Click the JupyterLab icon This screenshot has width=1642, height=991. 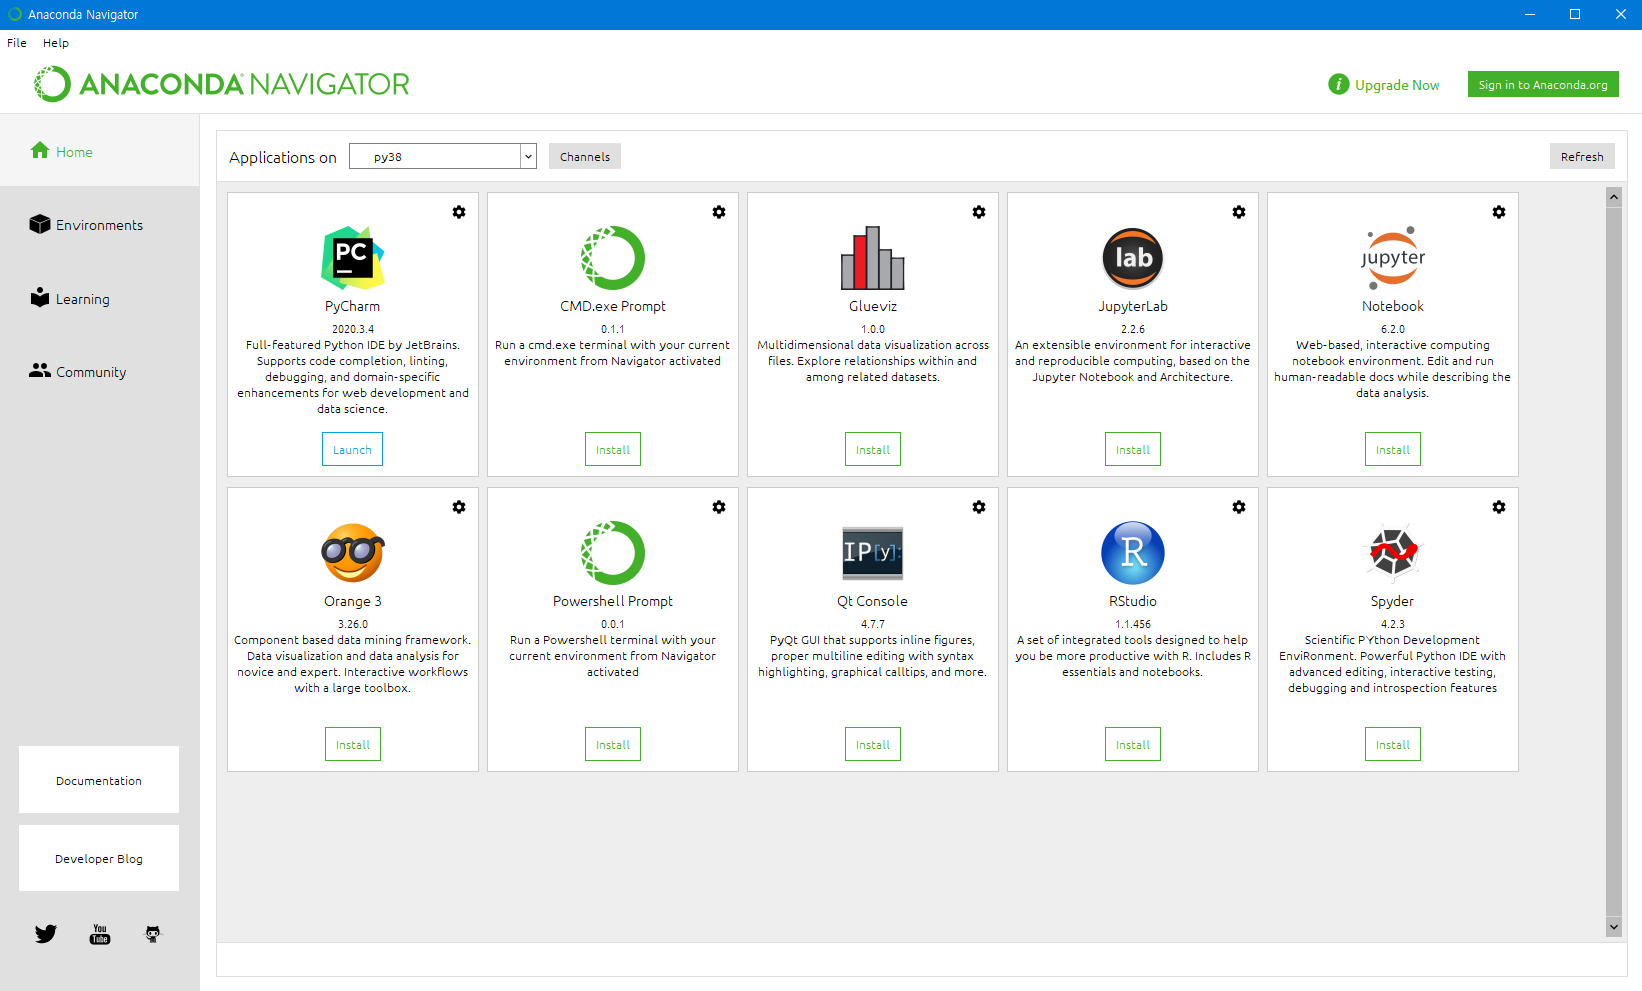point(1133,258)
